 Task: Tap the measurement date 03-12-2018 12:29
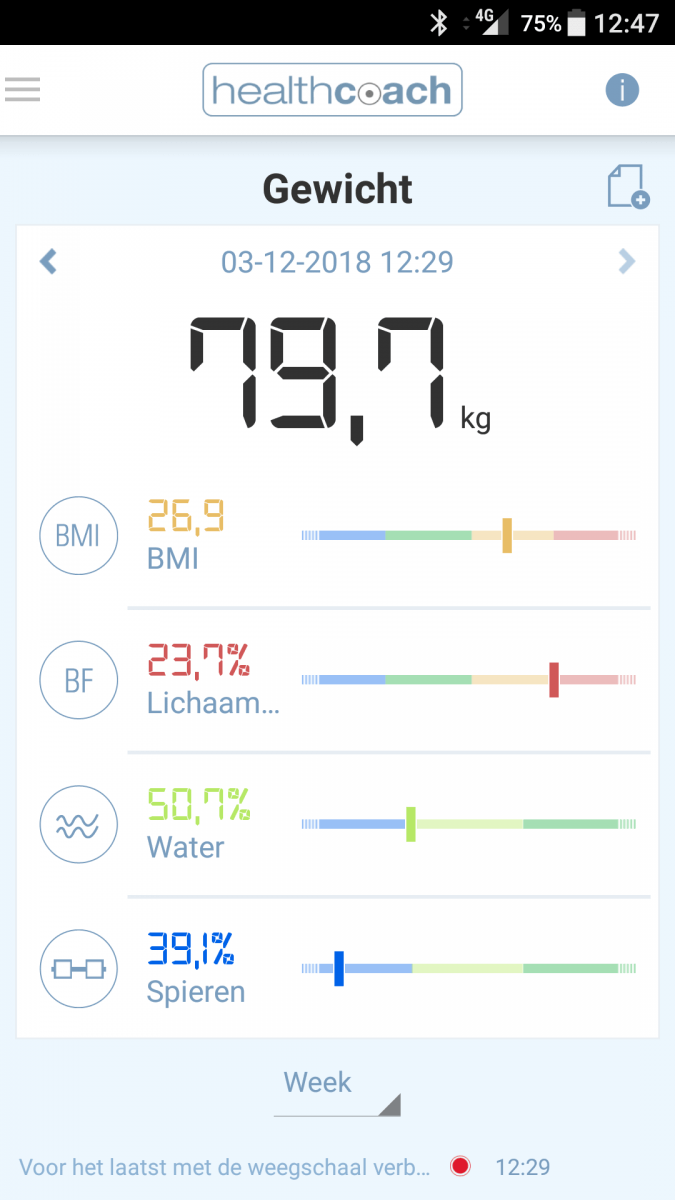[337, 262]
